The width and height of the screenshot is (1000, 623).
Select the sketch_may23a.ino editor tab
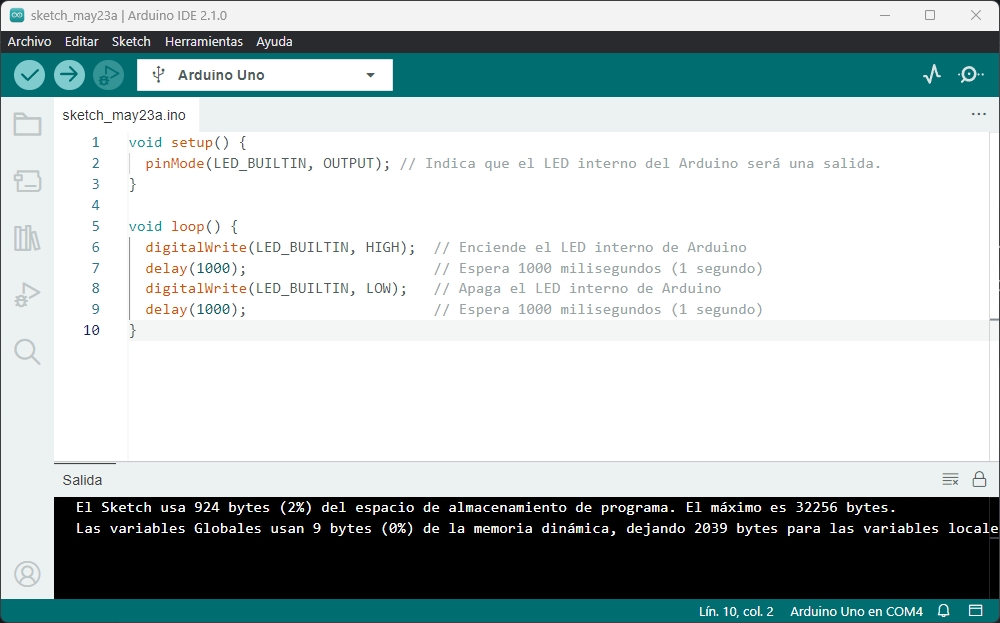pos(124,115)
